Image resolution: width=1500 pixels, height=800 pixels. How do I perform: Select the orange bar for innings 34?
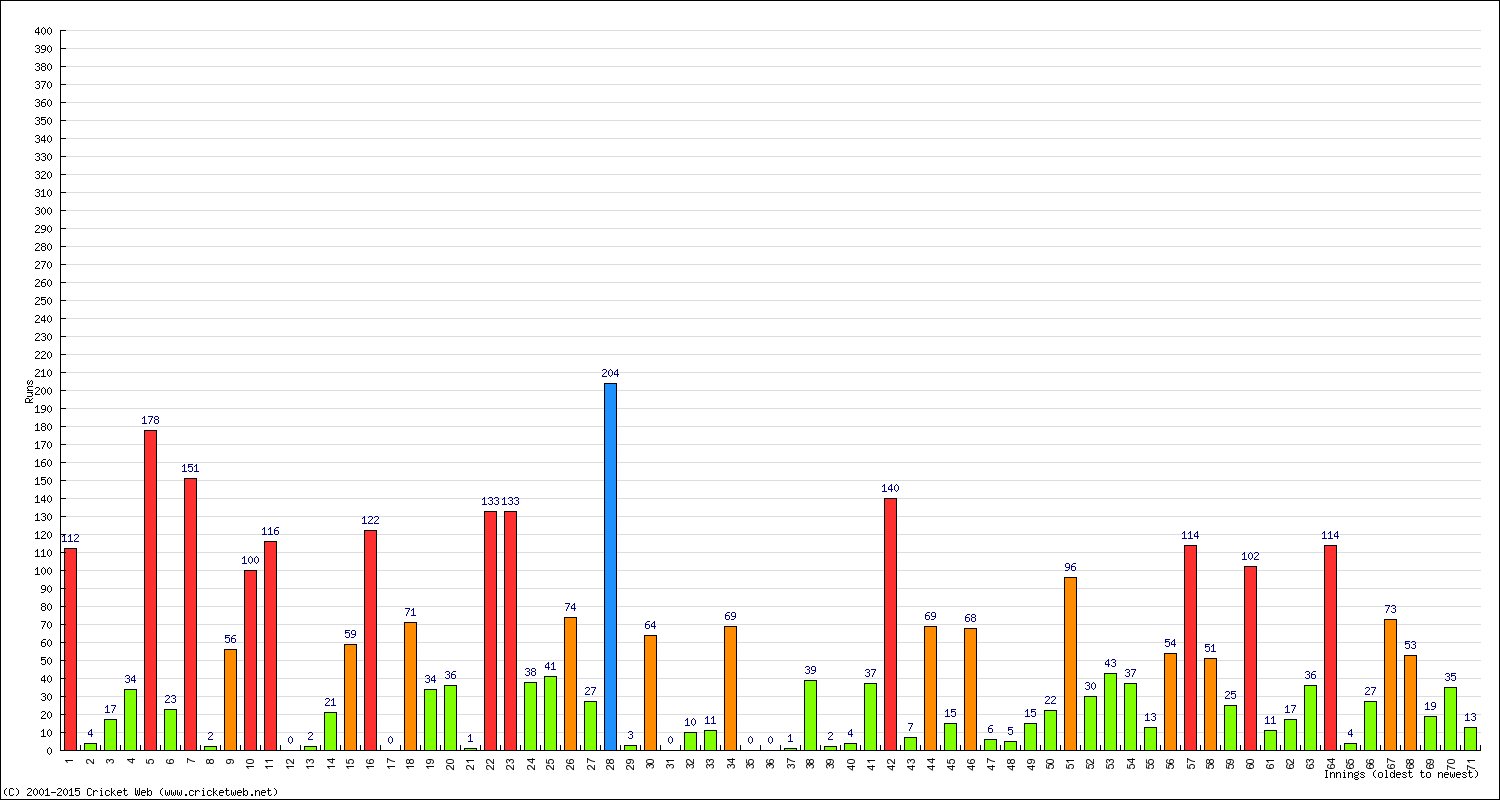click(x=730, y=688)
